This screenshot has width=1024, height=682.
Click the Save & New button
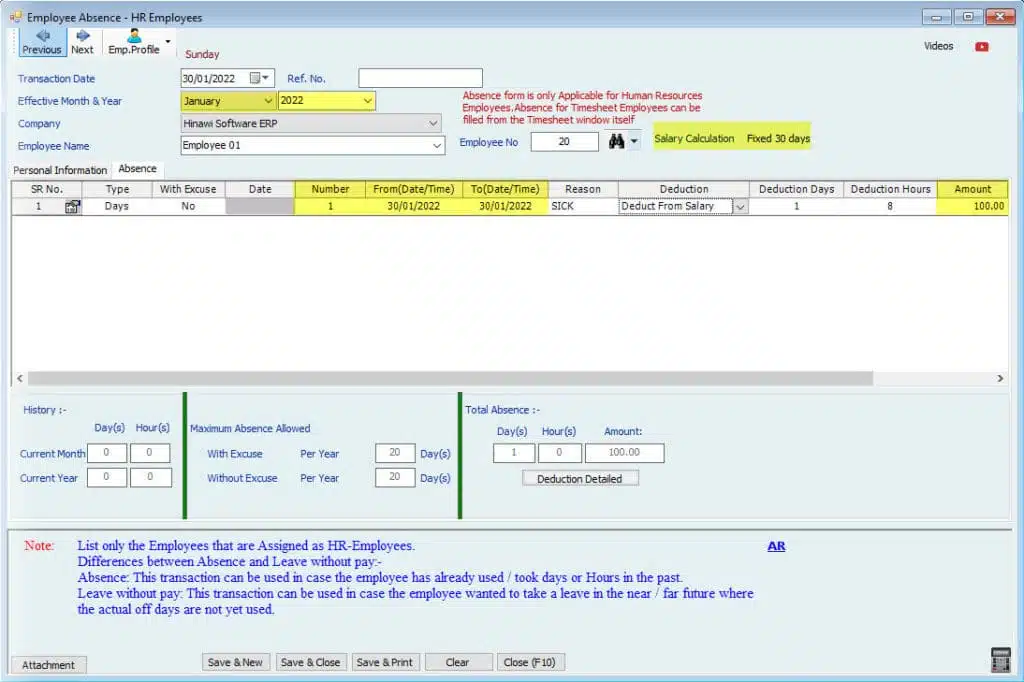point(235,662)
